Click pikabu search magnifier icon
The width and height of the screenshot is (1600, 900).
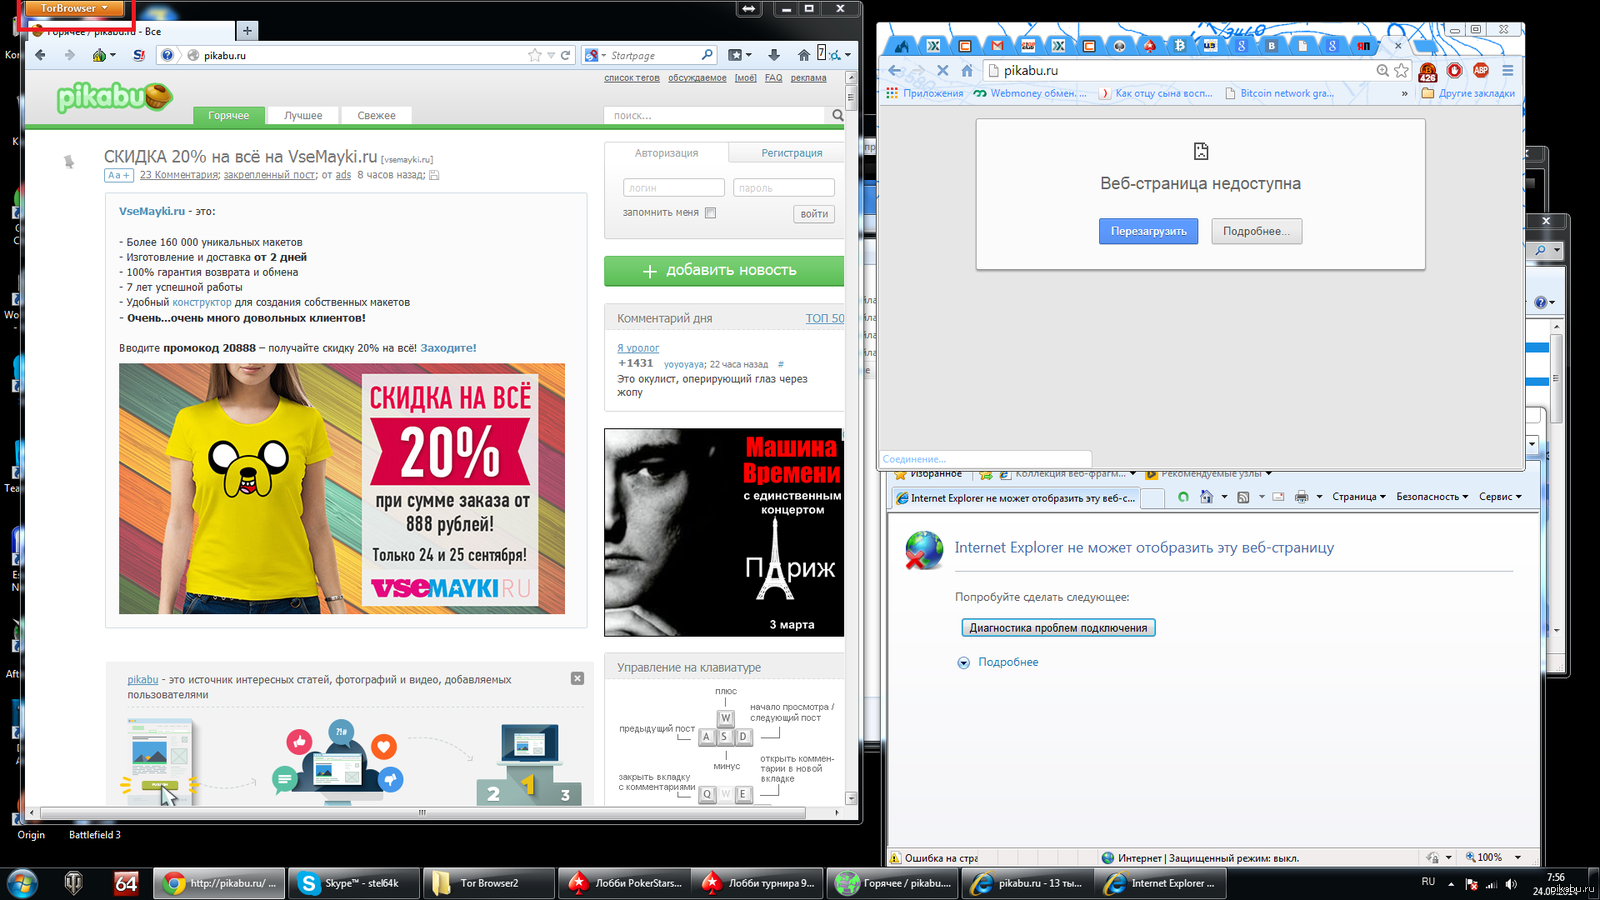tap(838, 115)
